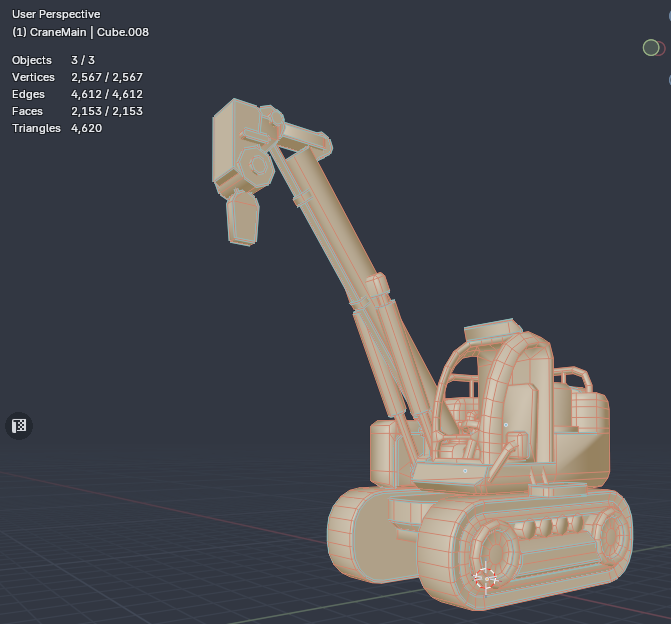671x624 pixels.
Task: Select the hexagonal pulley at the boom tip
Action: click(x=256, y=165)
